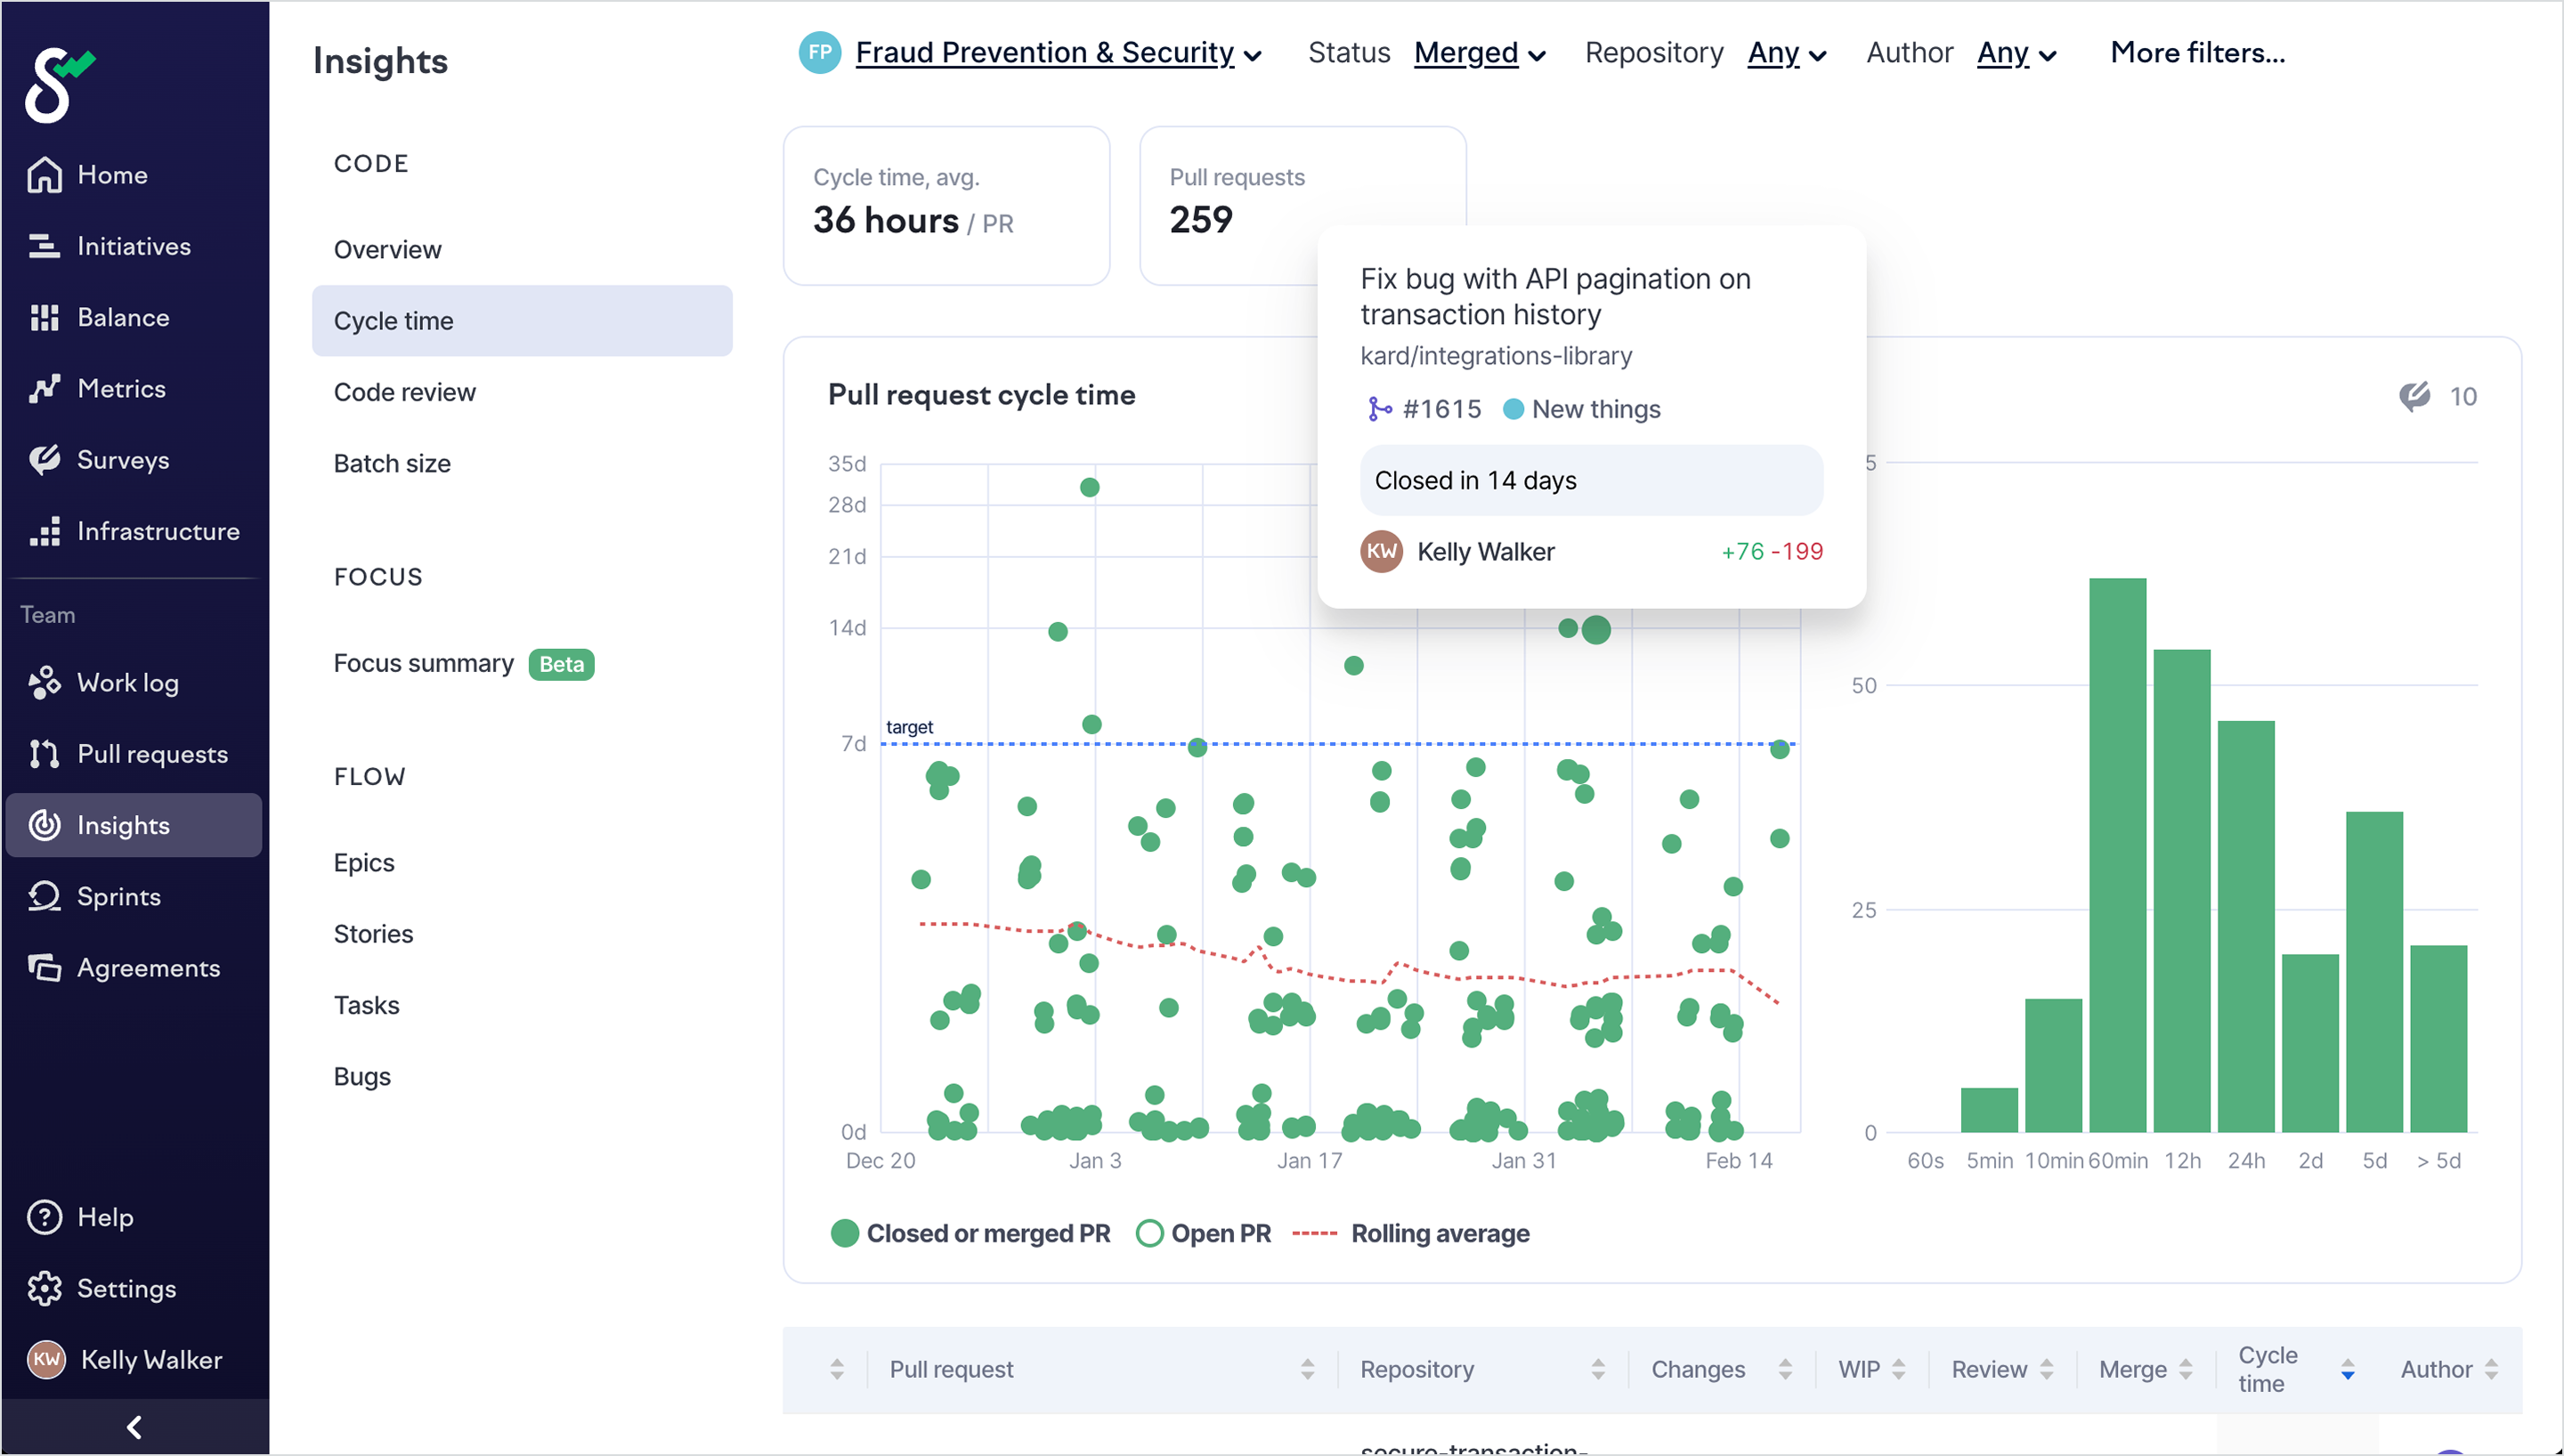This screenshot has width=2564, height=1456.
Task: Open the Initiatives sidebar icon
Action: pyautogui.click(x=44, y=246)
